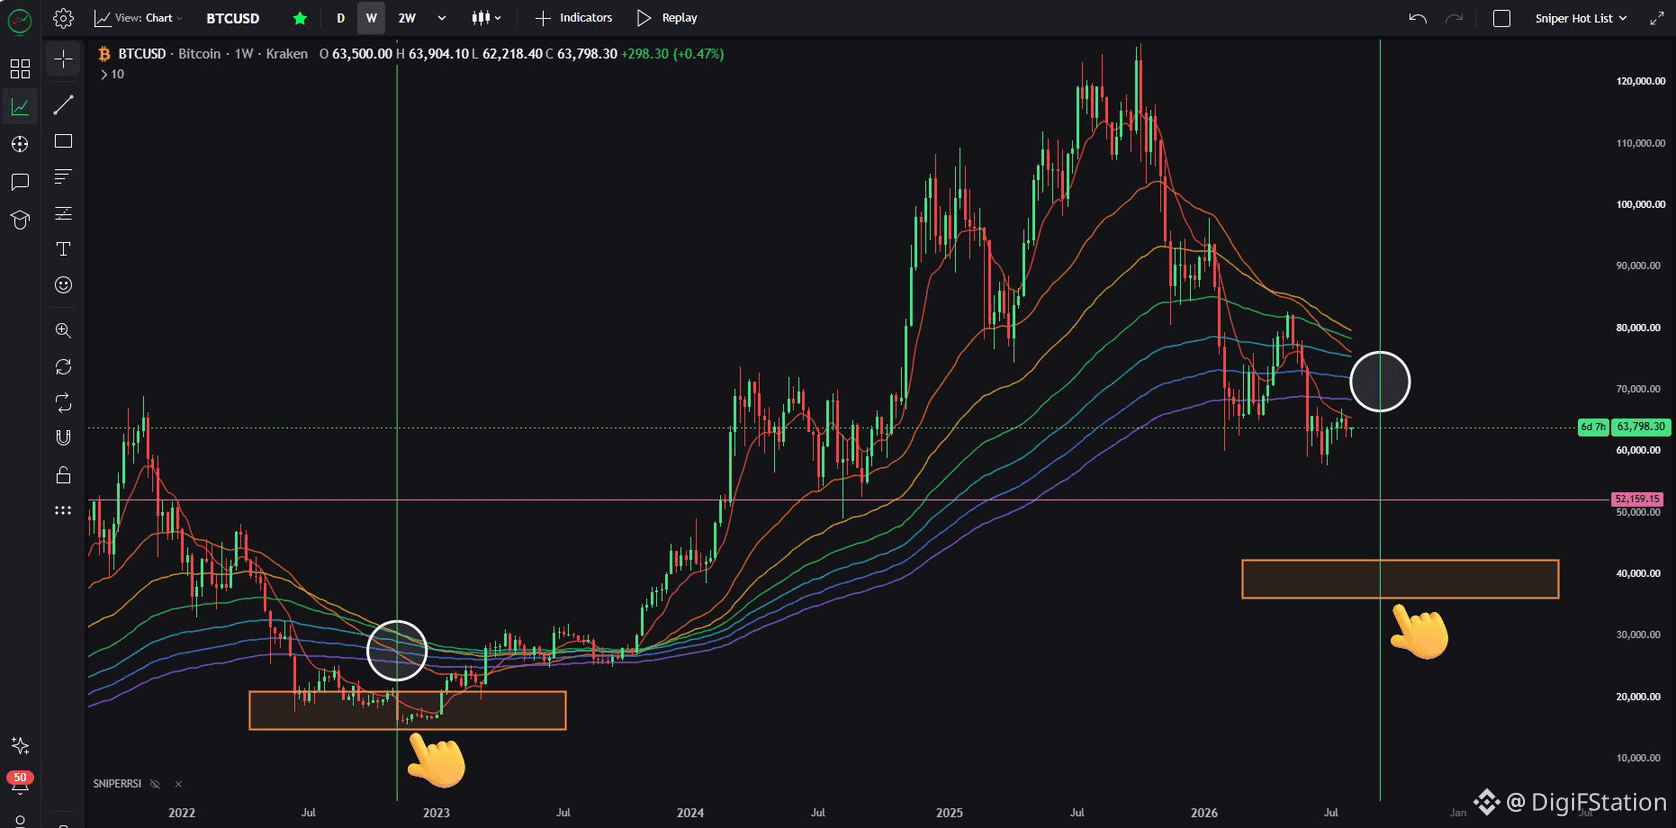Screen dimensions: 1676x828
Task: Open the more tools dots grid
Action: (x=63, y=510)
